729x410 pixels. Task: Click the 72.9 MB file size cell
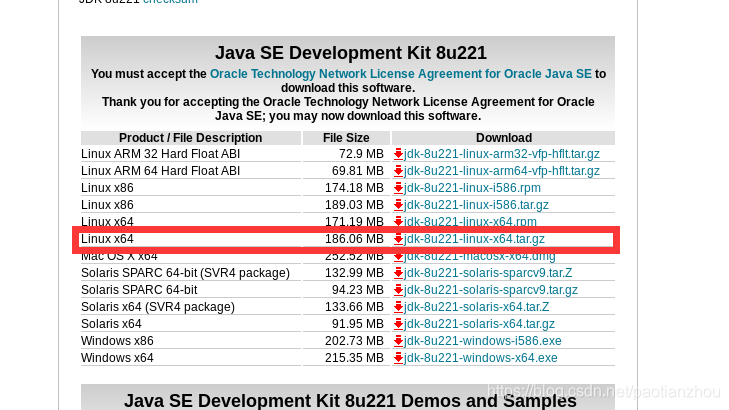[x=361, y=154]
